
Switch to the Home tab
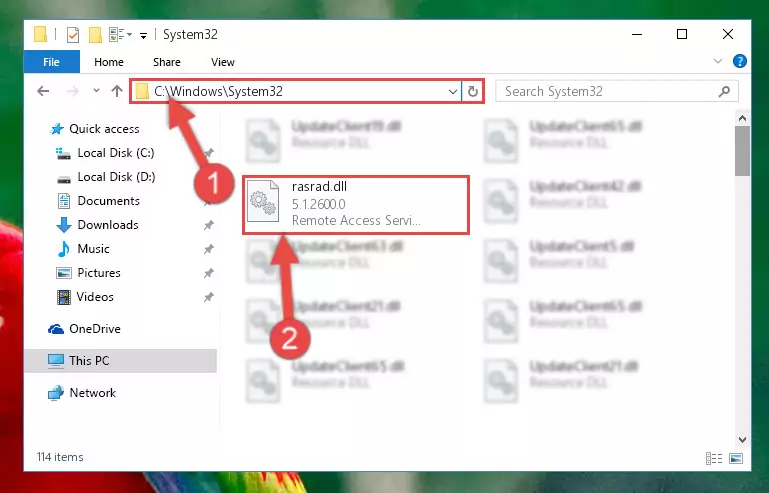coord(109,62)
